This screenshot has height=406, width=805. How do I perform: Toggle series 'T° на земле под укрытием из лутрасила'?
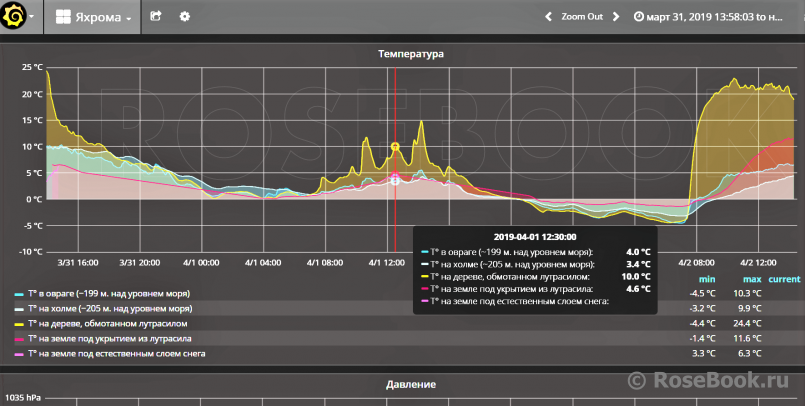(110, 339)
